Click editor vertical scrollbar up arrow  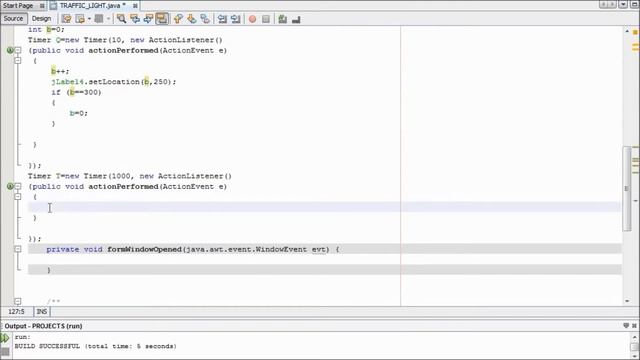point(627,31)
